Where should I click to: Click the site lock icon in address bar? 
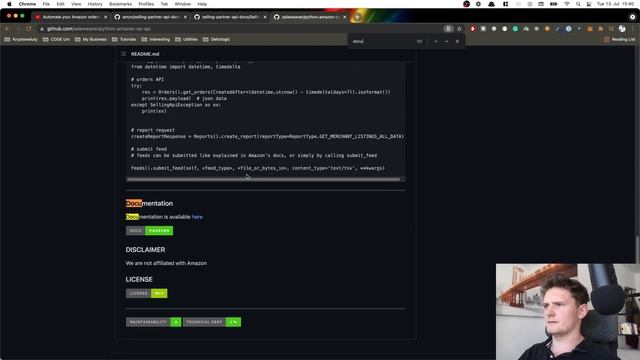42,29
